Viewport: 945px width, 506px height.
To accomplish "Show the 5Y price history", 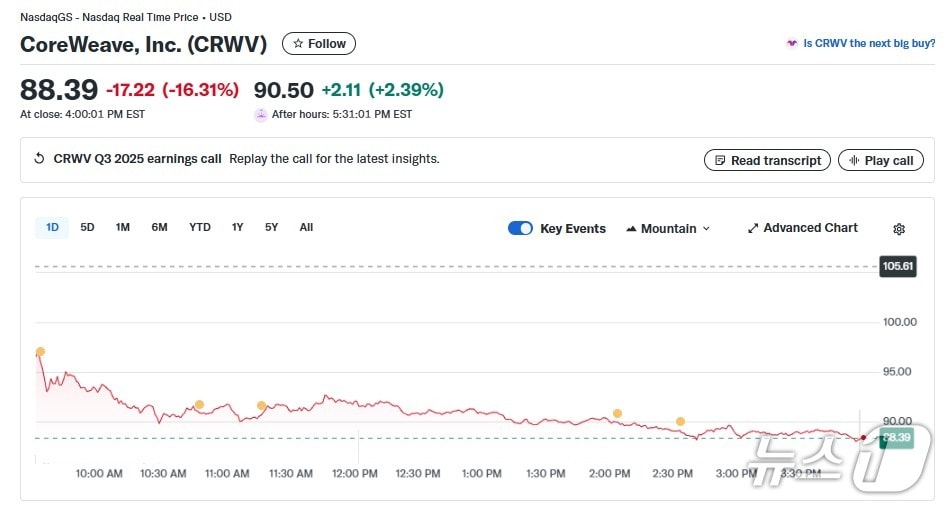I will [x=271, y=227].
